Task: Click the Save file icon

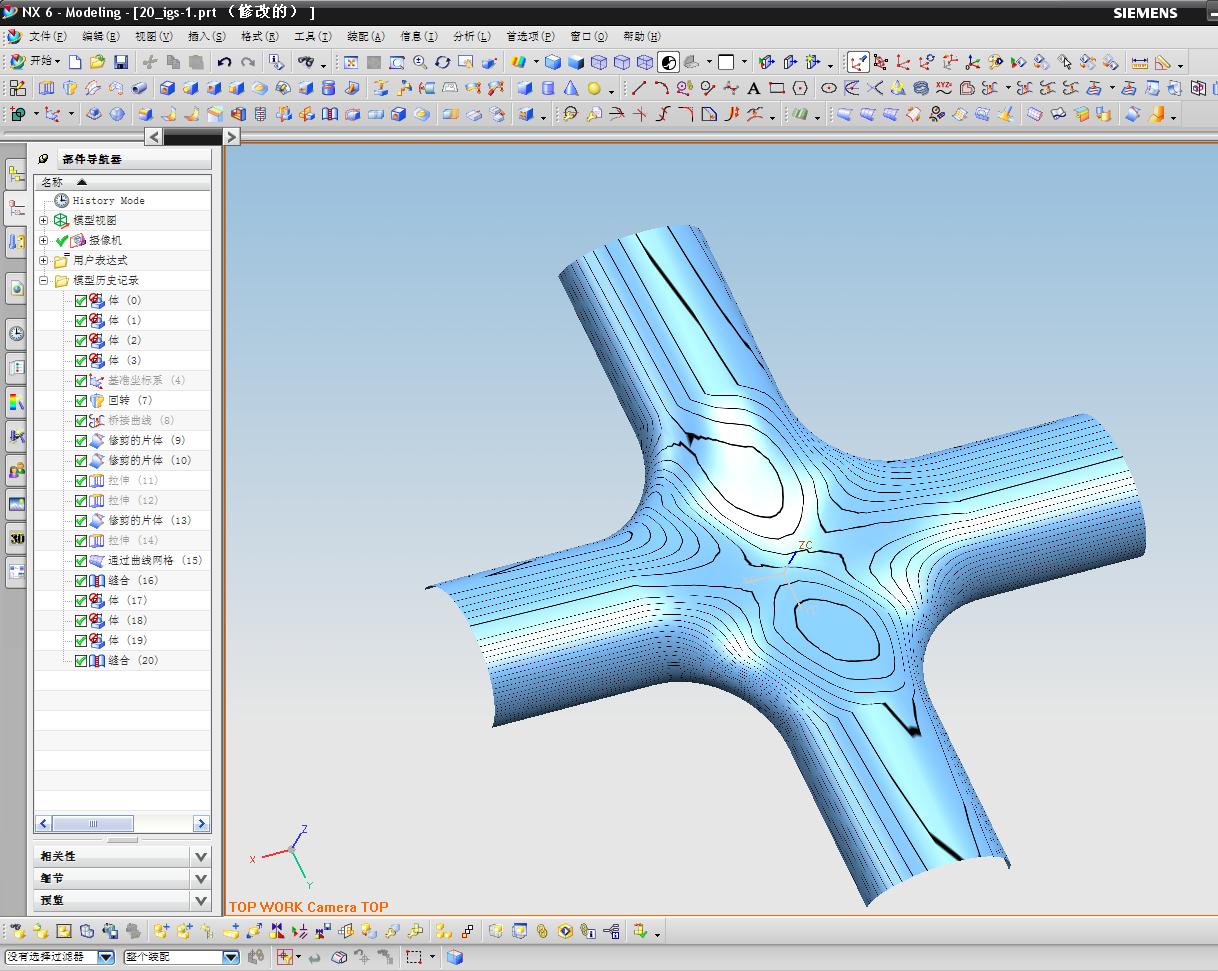Action: [121, 62]
